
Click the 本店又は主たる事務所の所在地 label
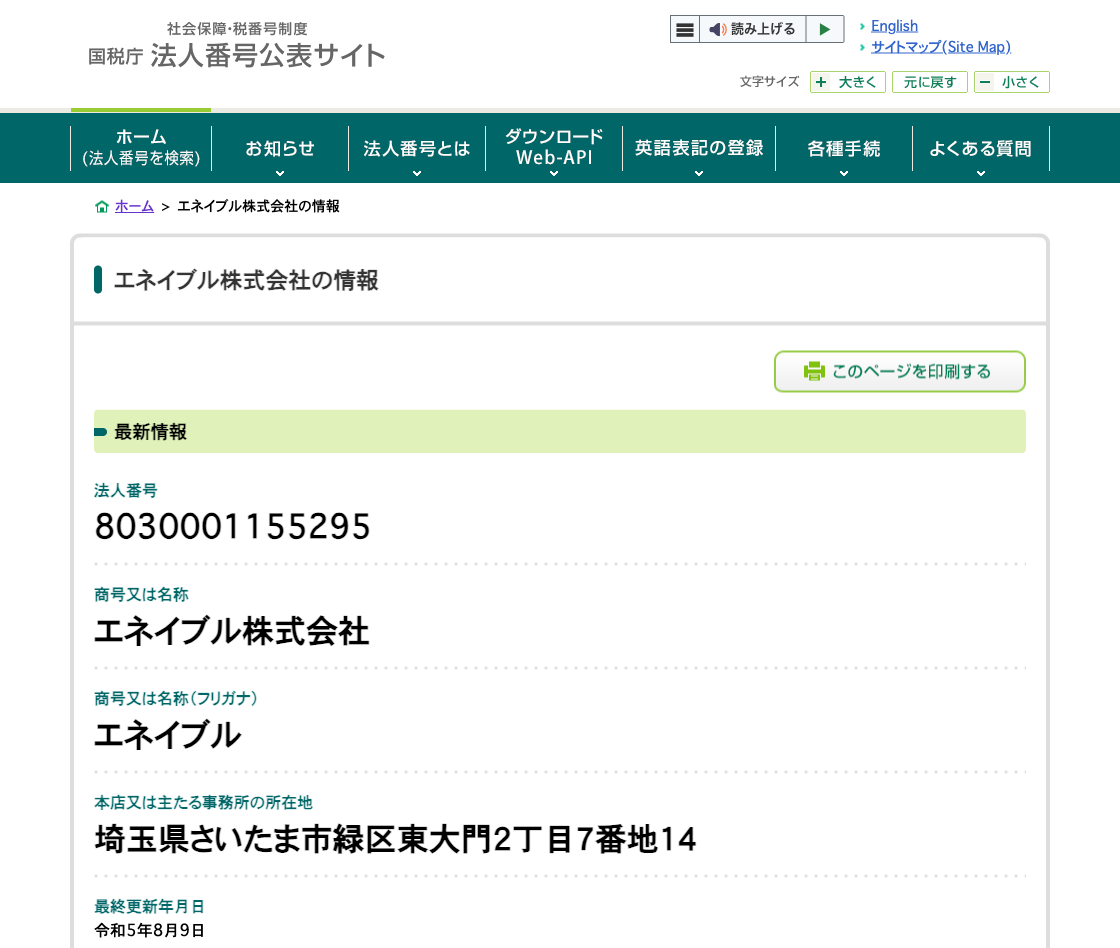coord(204,802)
